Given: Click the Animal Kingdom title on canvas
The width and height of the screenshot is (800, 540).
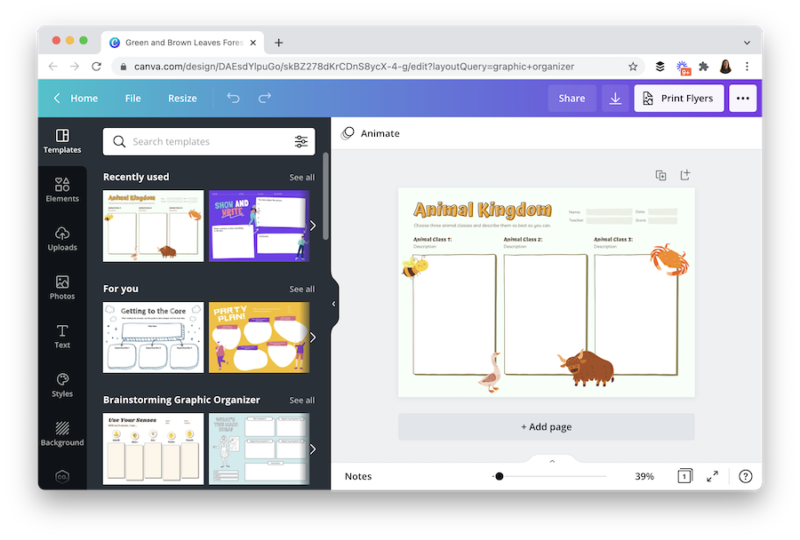Looking at the screenshot, I should [x=482, y=209].
